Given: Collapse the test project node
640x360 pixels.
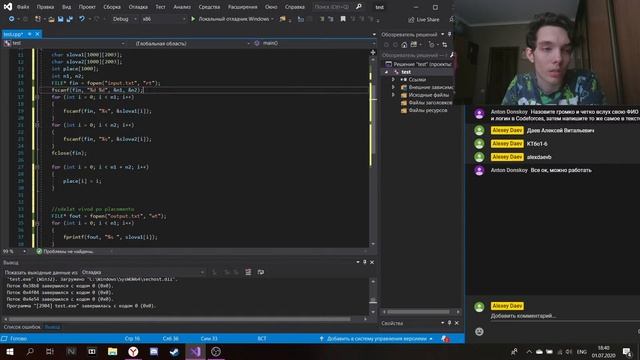Looking at the screenshot, I should pos(387,72).
